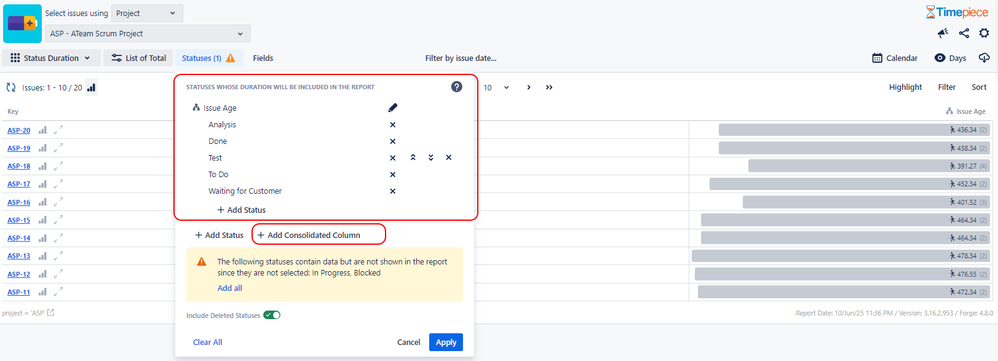
Task: Toggle Include Deleted Statuses switch
Action: [x=272, y=315]
